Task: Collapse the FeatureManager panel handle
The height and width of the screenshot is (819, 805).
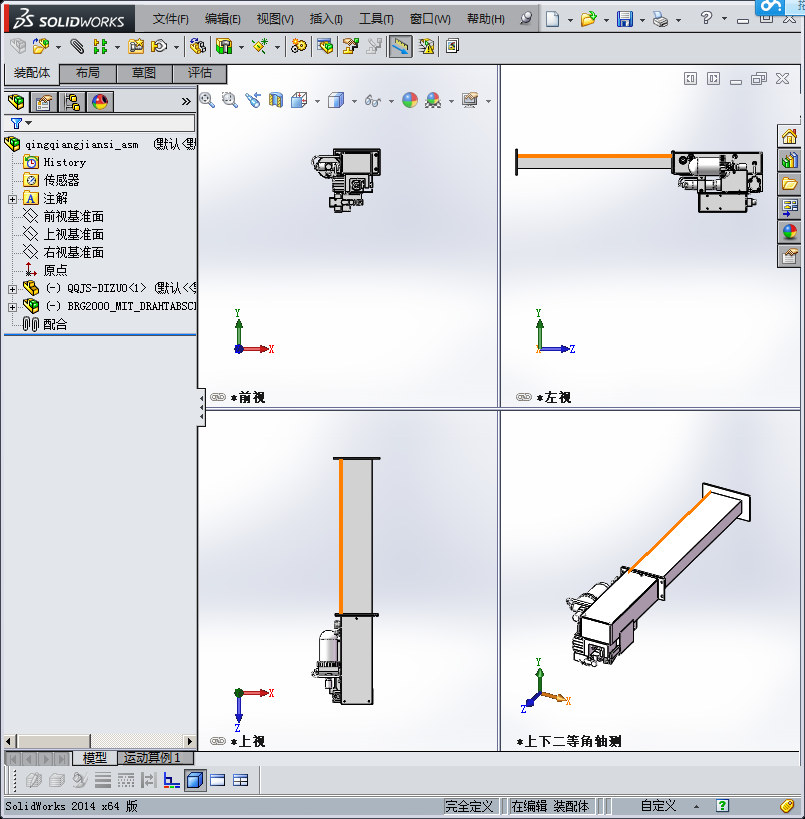Action: click(x=201, y=407)
